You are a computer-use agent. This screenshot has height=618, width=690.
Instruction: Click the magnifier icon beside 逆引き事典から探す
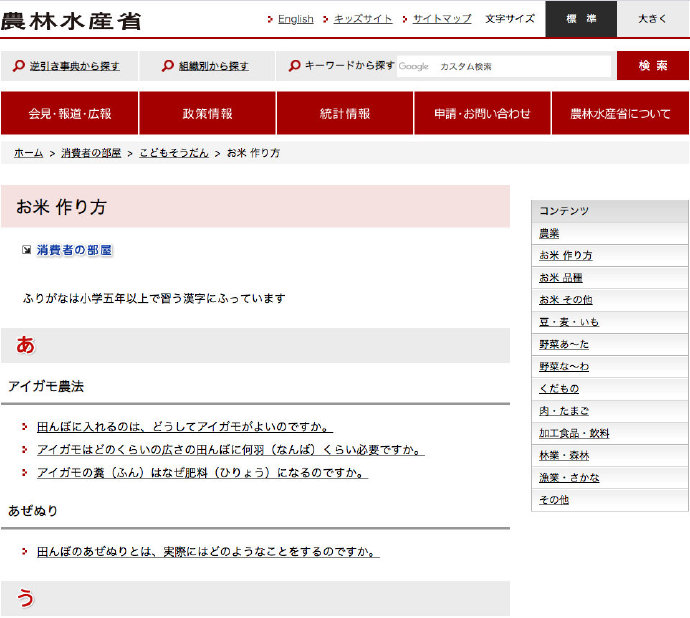pyautogui.click(x=18, y=66)
